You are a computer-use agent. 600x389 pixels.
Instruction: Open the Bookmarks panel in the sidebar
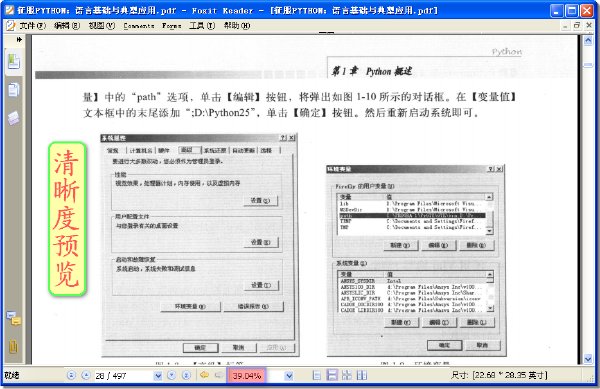tap(14, 62)
